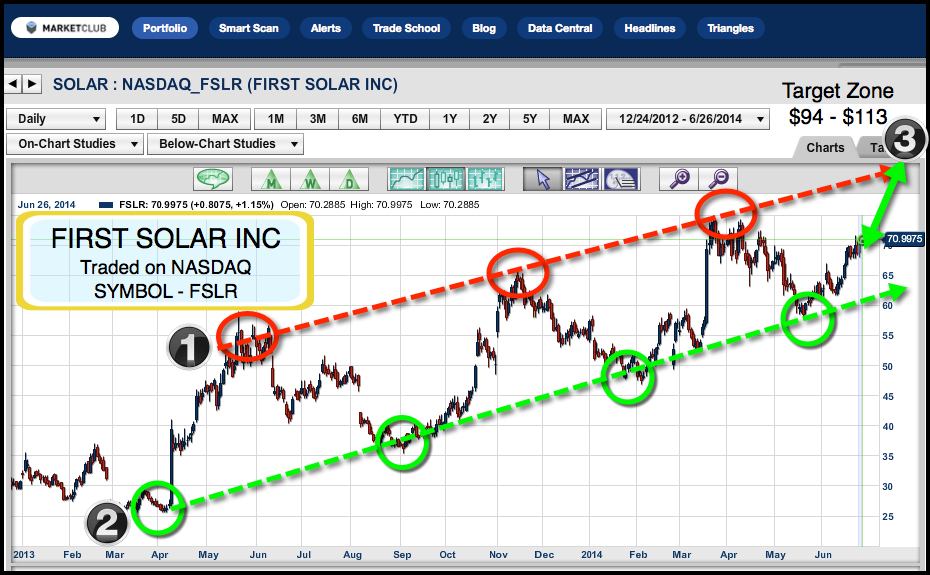Zoom out of the chart
Viewport: 930px width, 575px height.
[x=718, y=178]
